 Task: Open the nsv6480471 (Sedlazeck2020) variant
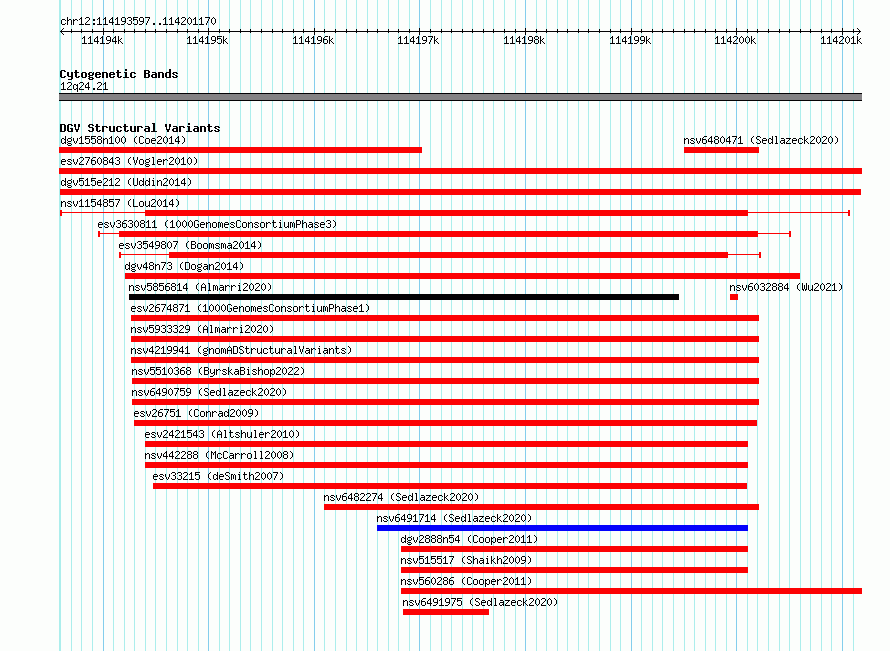tap(761, 140)
